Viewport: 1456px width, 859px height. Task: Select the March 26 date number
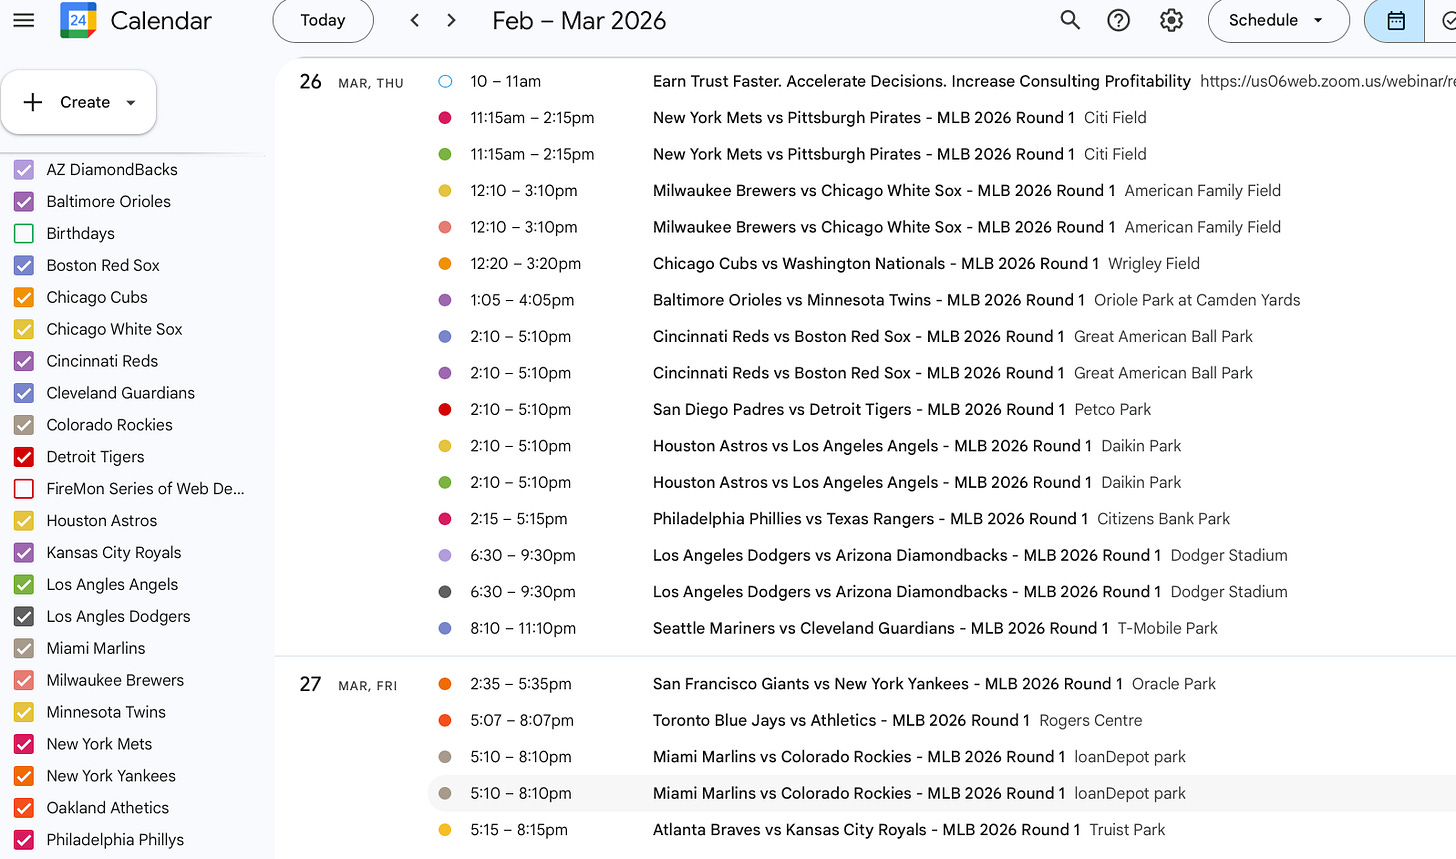311,82
